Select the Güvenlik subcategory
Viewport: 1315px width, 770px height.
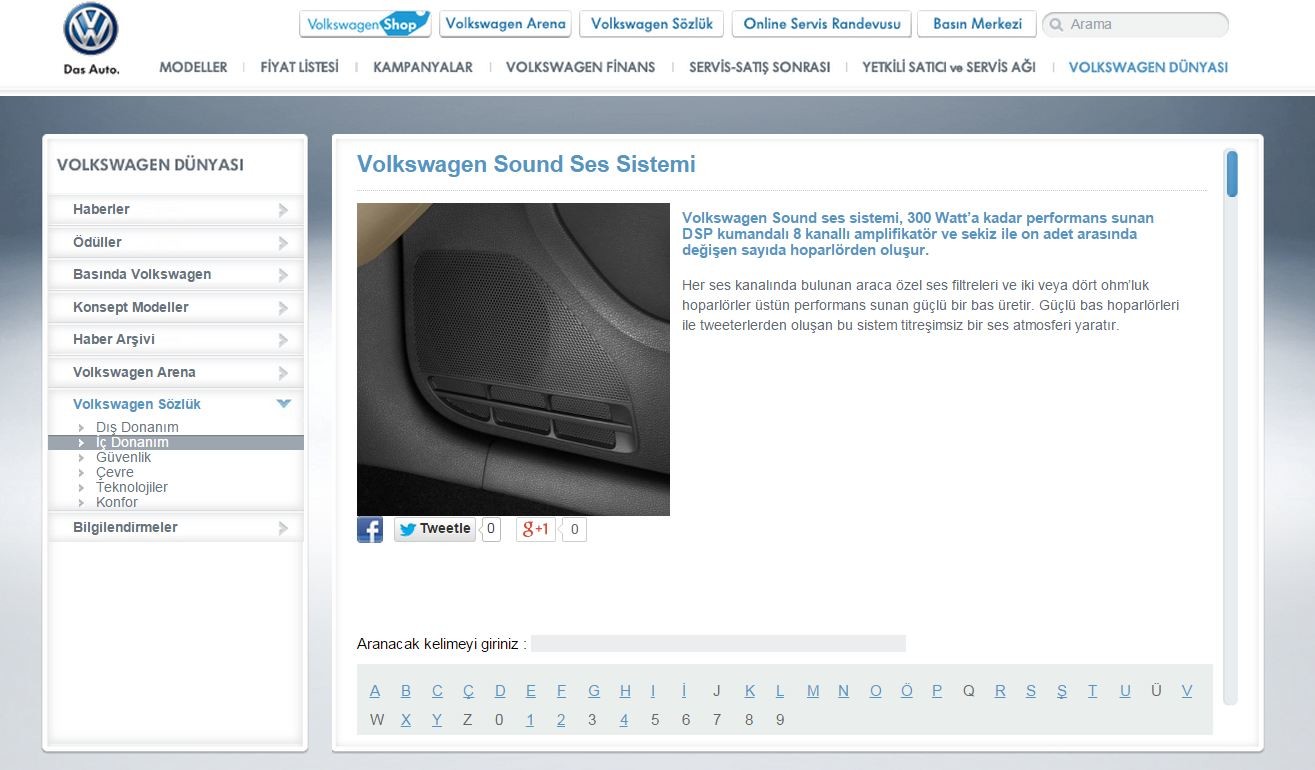123,457
